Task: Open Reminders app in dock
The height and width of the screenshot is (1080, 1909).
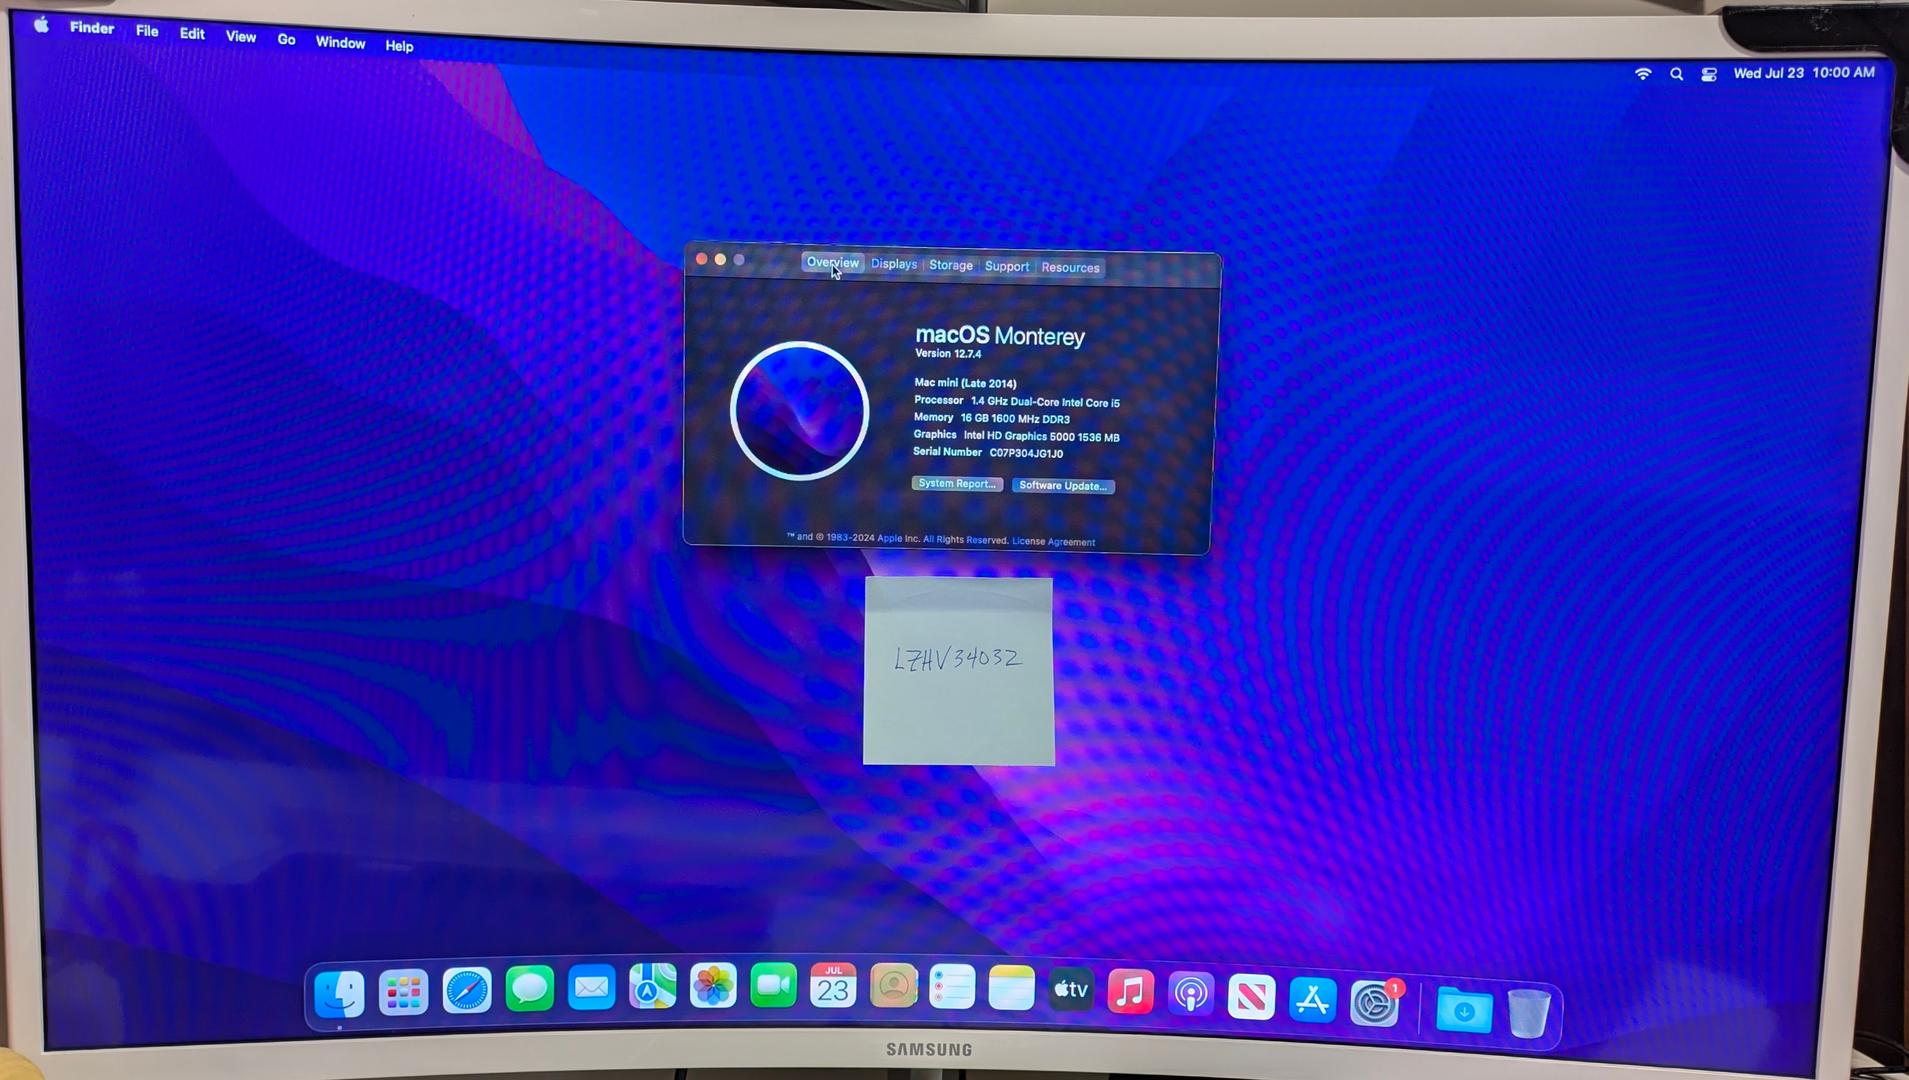Action: 952,988
